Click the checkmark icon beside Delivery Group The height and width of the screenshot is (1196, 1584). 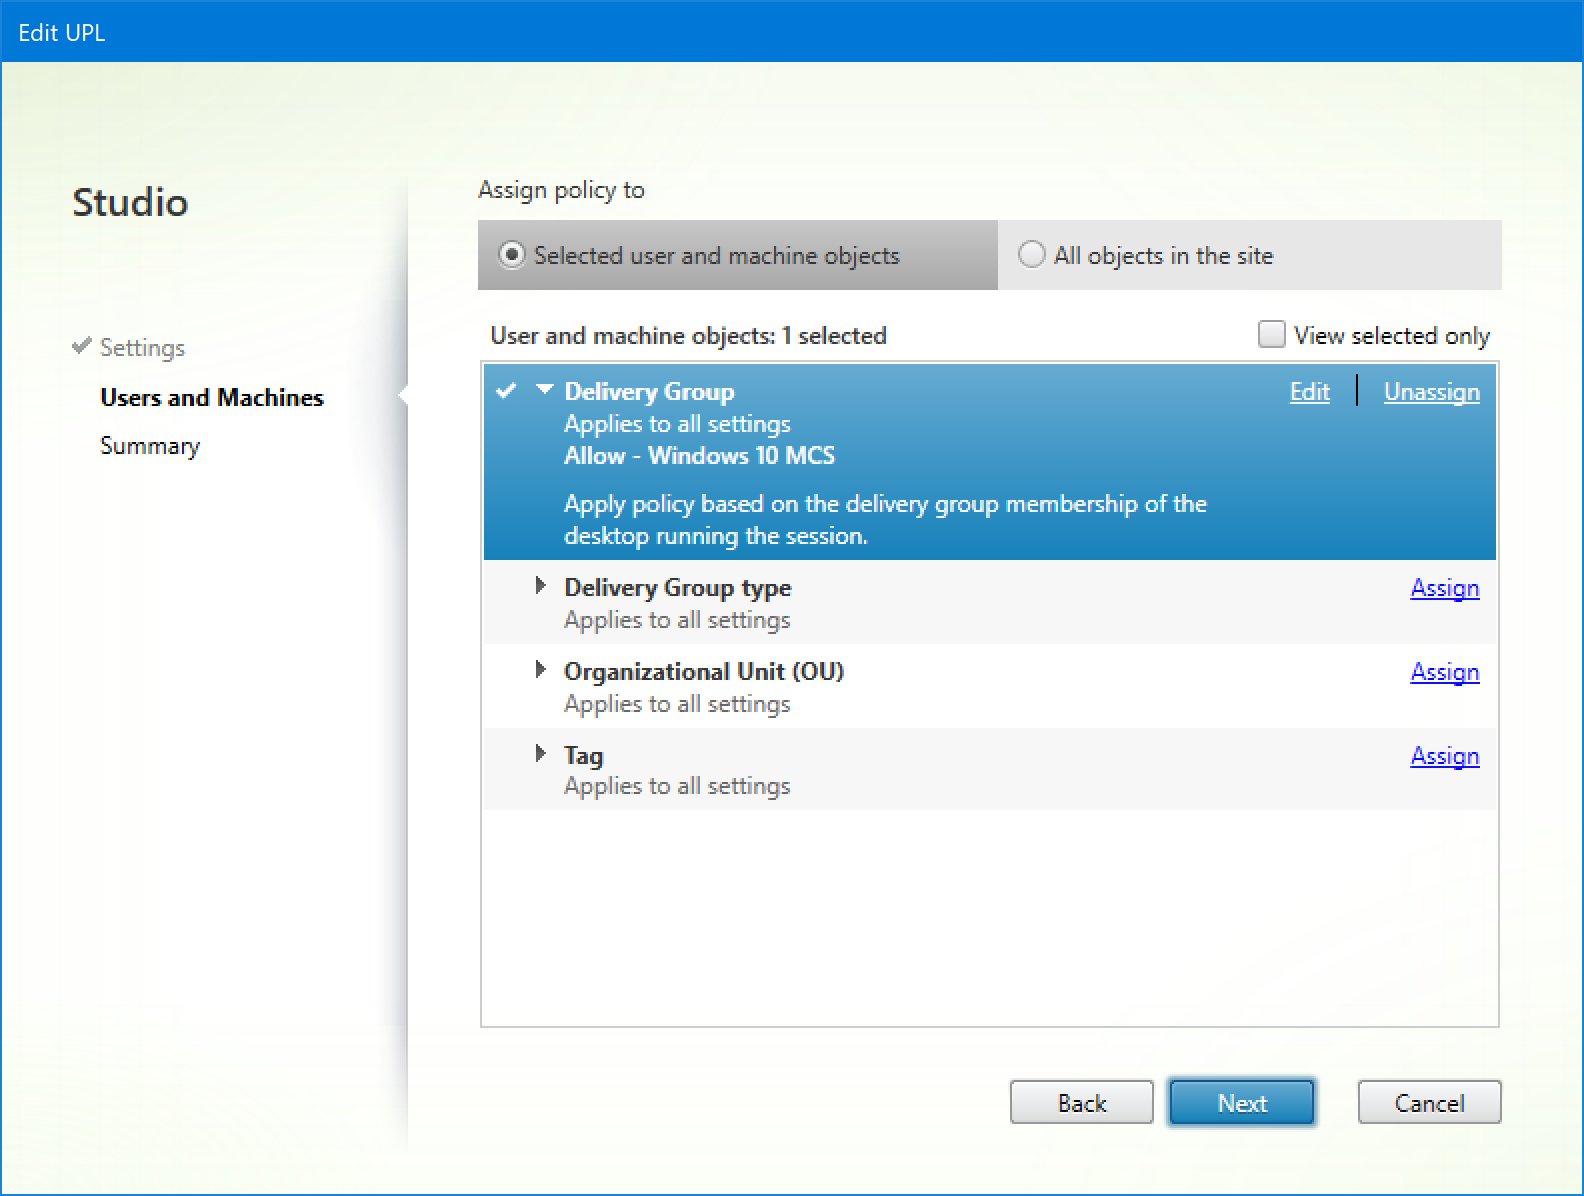point(506,391)
